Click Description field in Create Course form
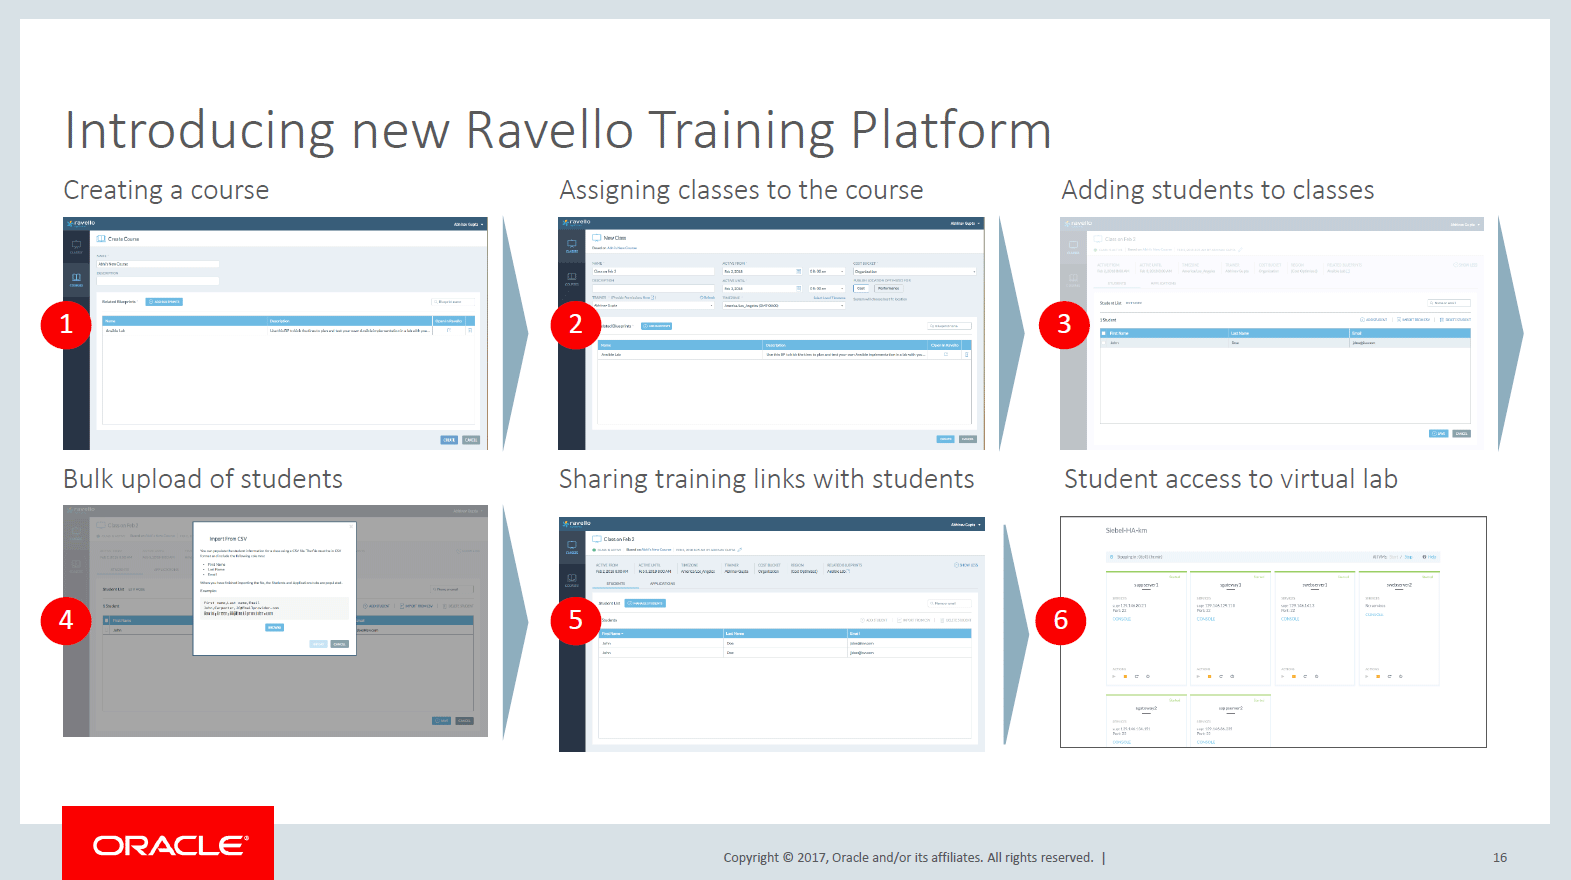This screenshot has width=1571, height=880. tap(158, 281)
